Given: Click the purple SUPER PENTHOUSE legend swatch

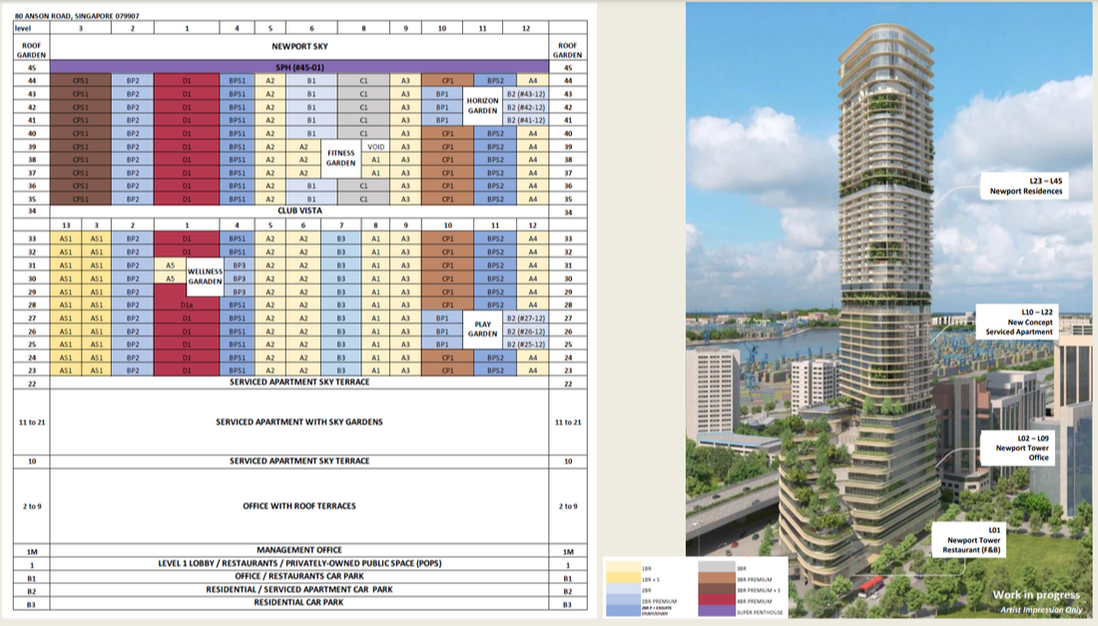Looking at the screenshot, I should click(x=716, y=611).
